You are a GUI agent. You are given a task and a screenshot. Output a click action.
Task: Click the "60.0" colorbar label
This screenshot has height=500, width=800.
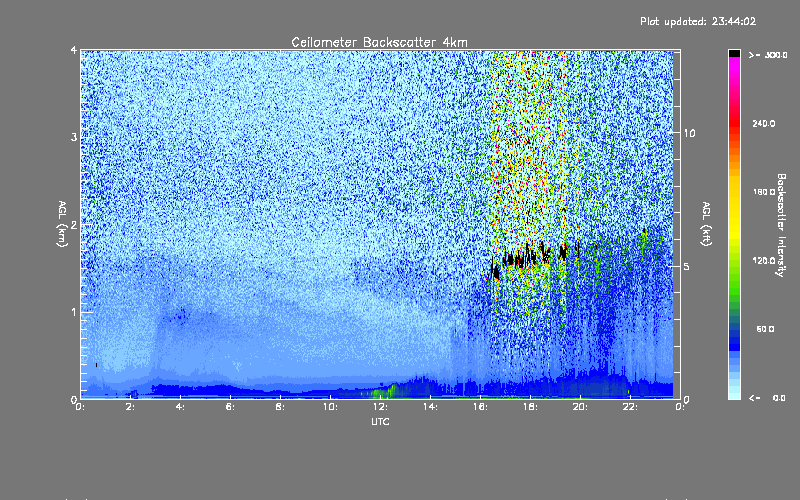coord(765,329)
